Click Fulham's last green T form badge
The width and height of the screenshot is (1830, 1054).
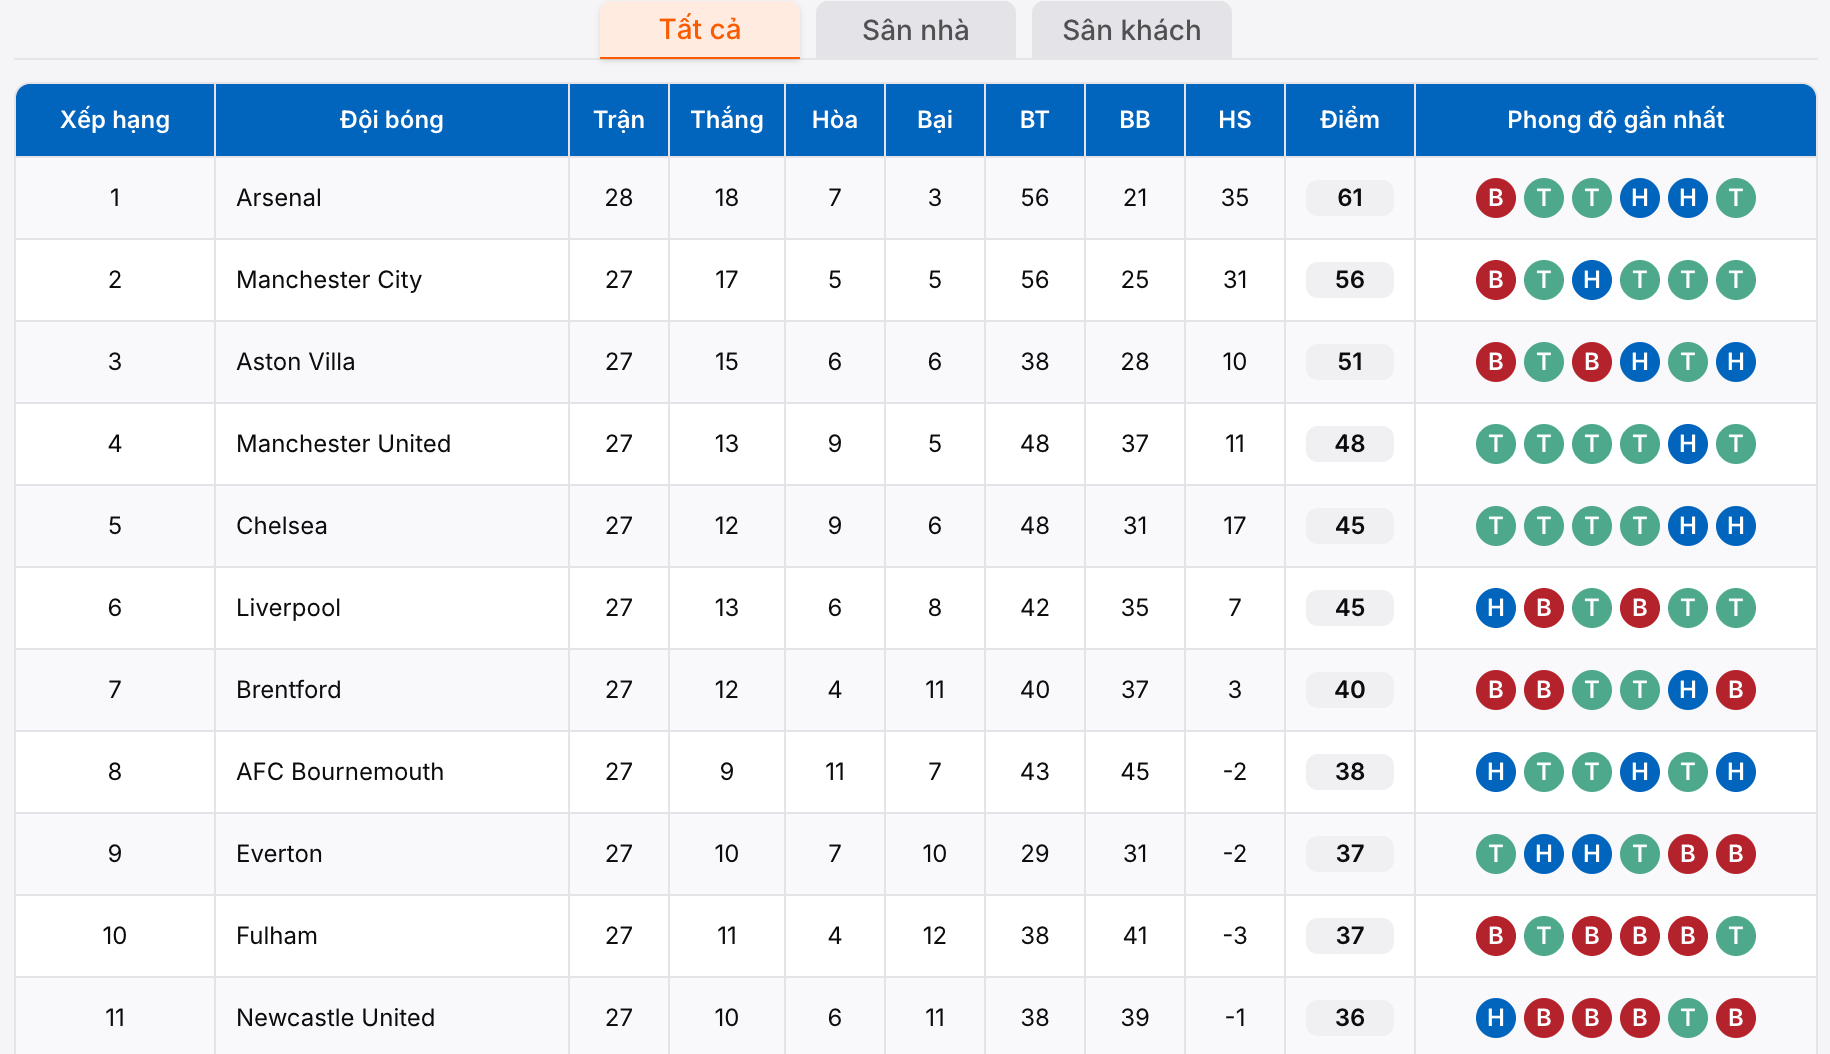tap(1735, 936)
